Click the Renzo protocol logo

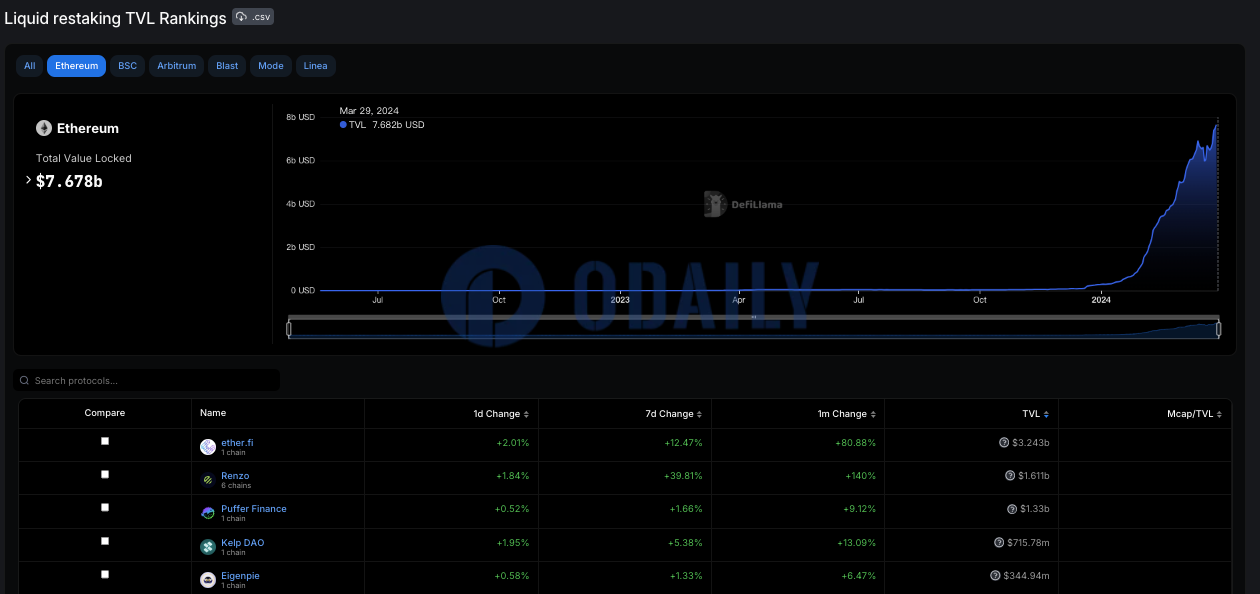pos(208,480)
